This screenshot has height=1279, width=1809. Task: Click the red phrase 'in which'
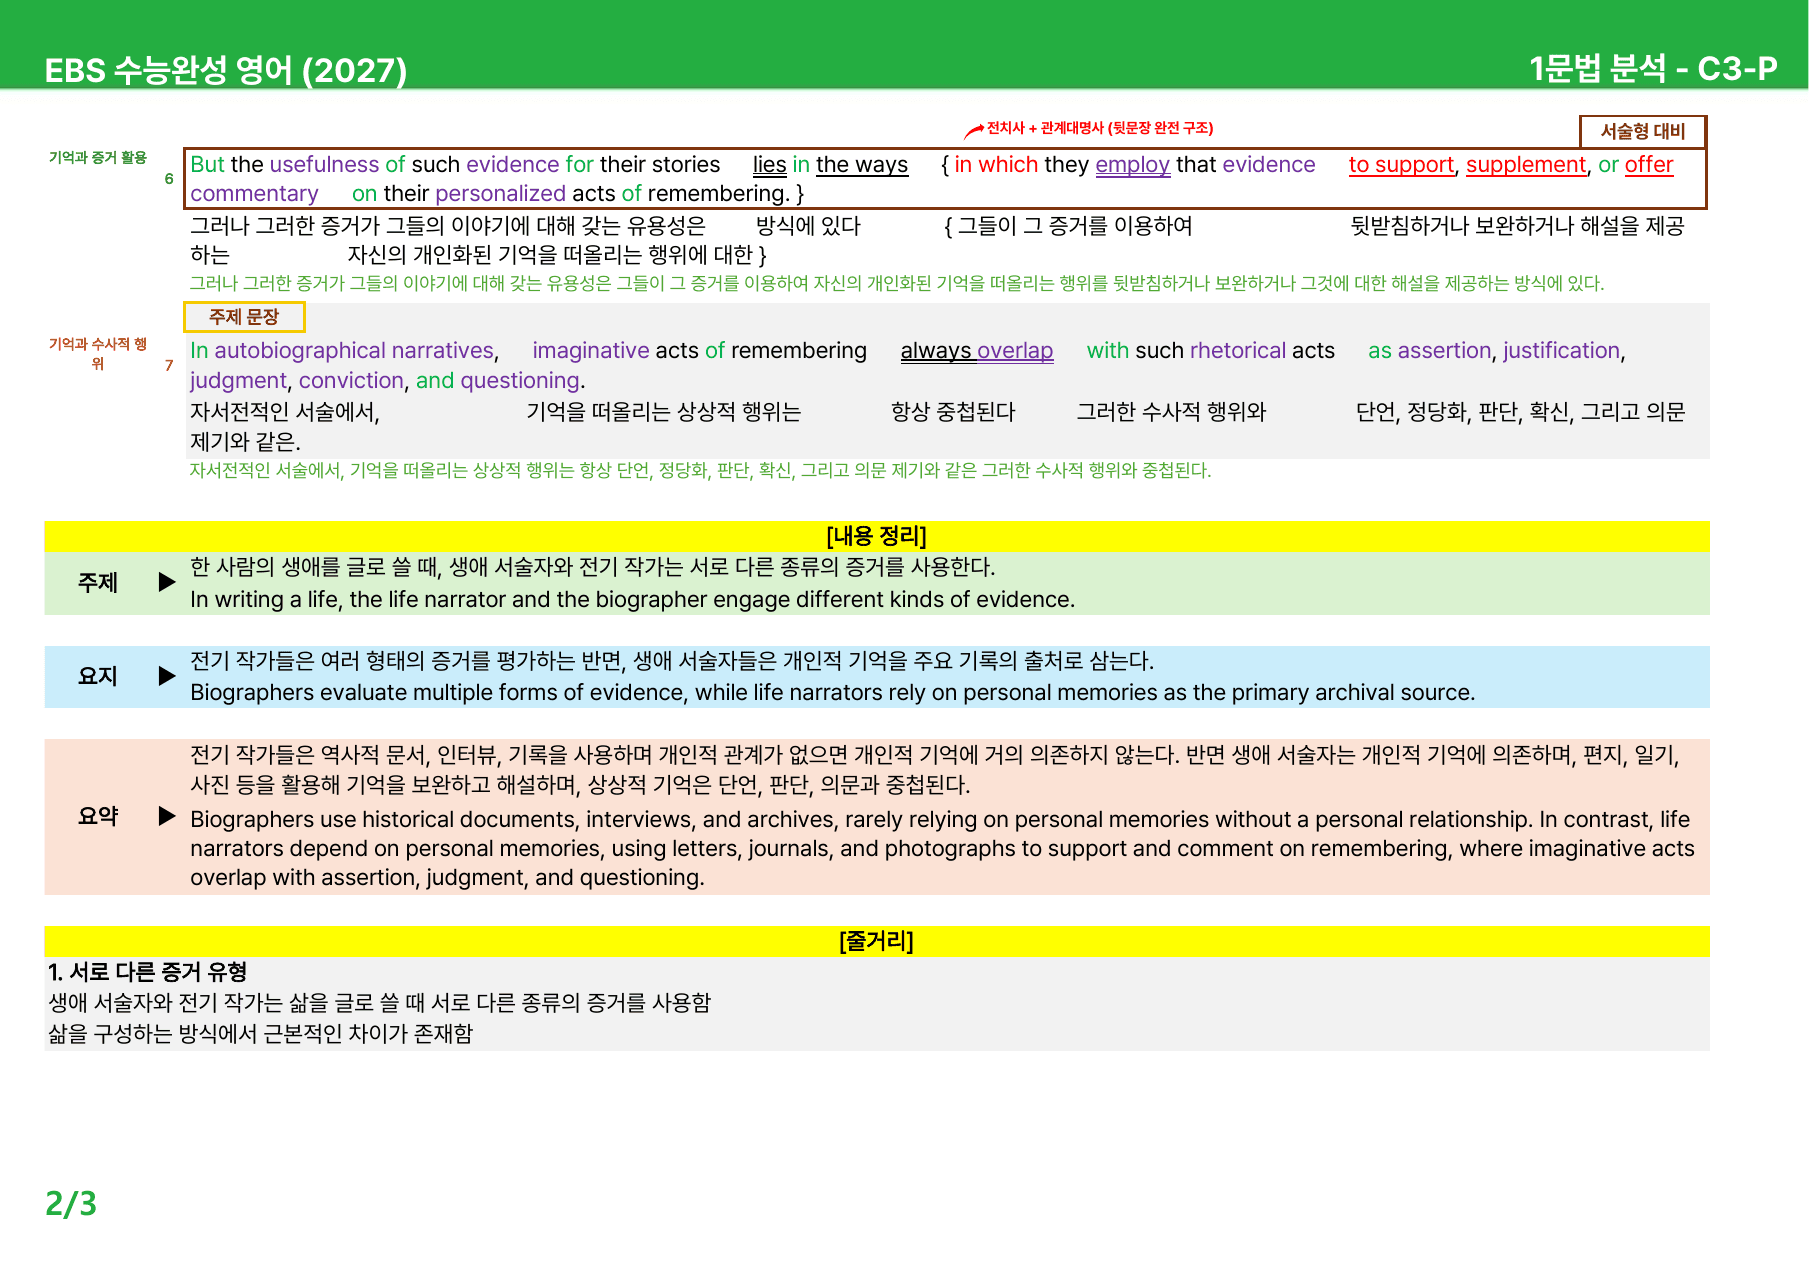[996, 165]
